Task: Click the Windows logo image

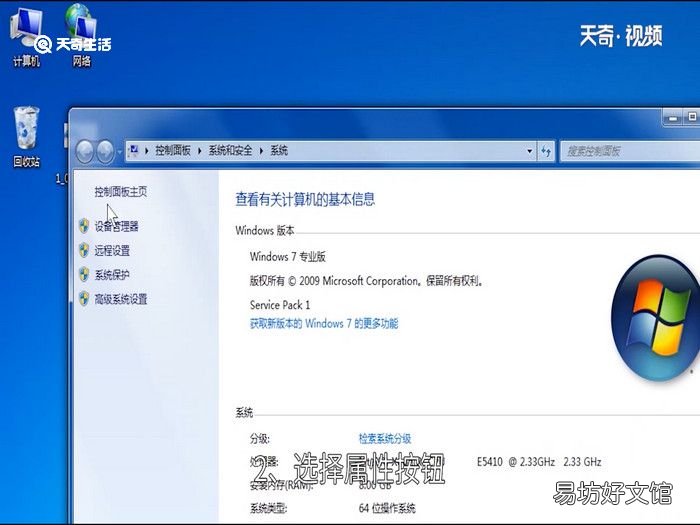Action: (655, 318)
